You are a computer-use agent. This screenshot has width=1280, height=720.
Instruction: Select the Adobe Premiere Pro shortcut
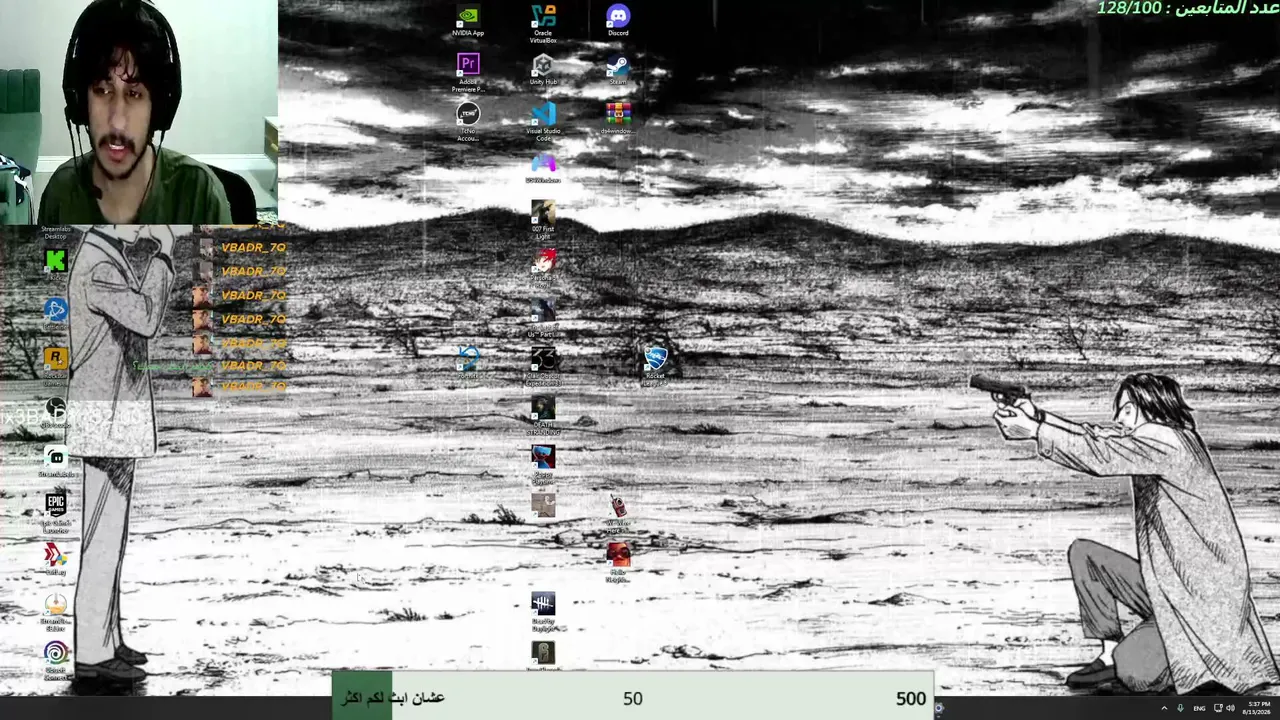(468, 73)
